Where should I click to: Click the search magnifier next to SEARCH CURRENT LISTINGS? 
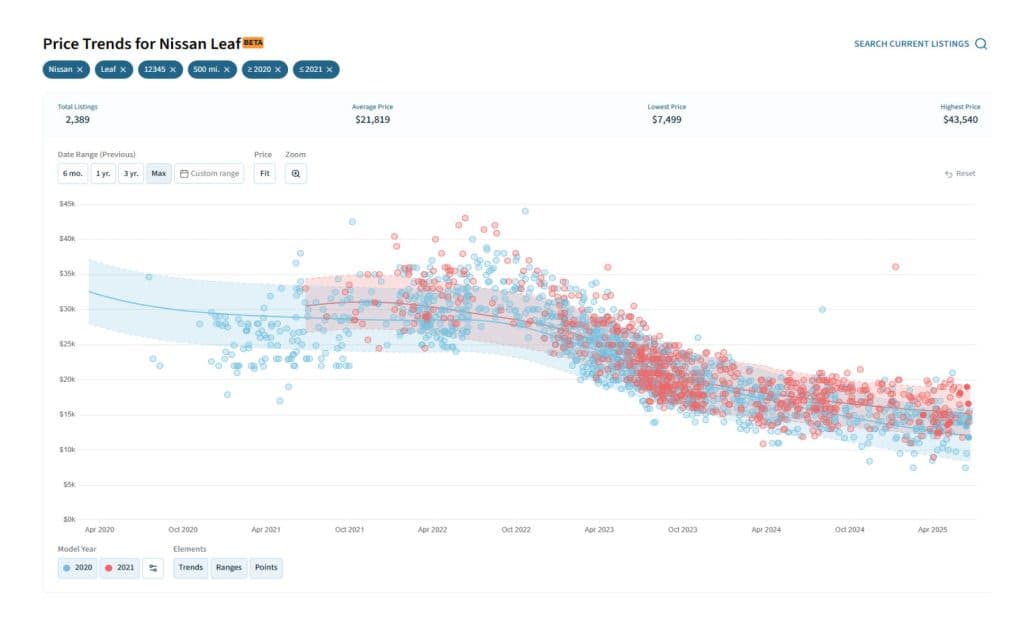pos(980,44)
